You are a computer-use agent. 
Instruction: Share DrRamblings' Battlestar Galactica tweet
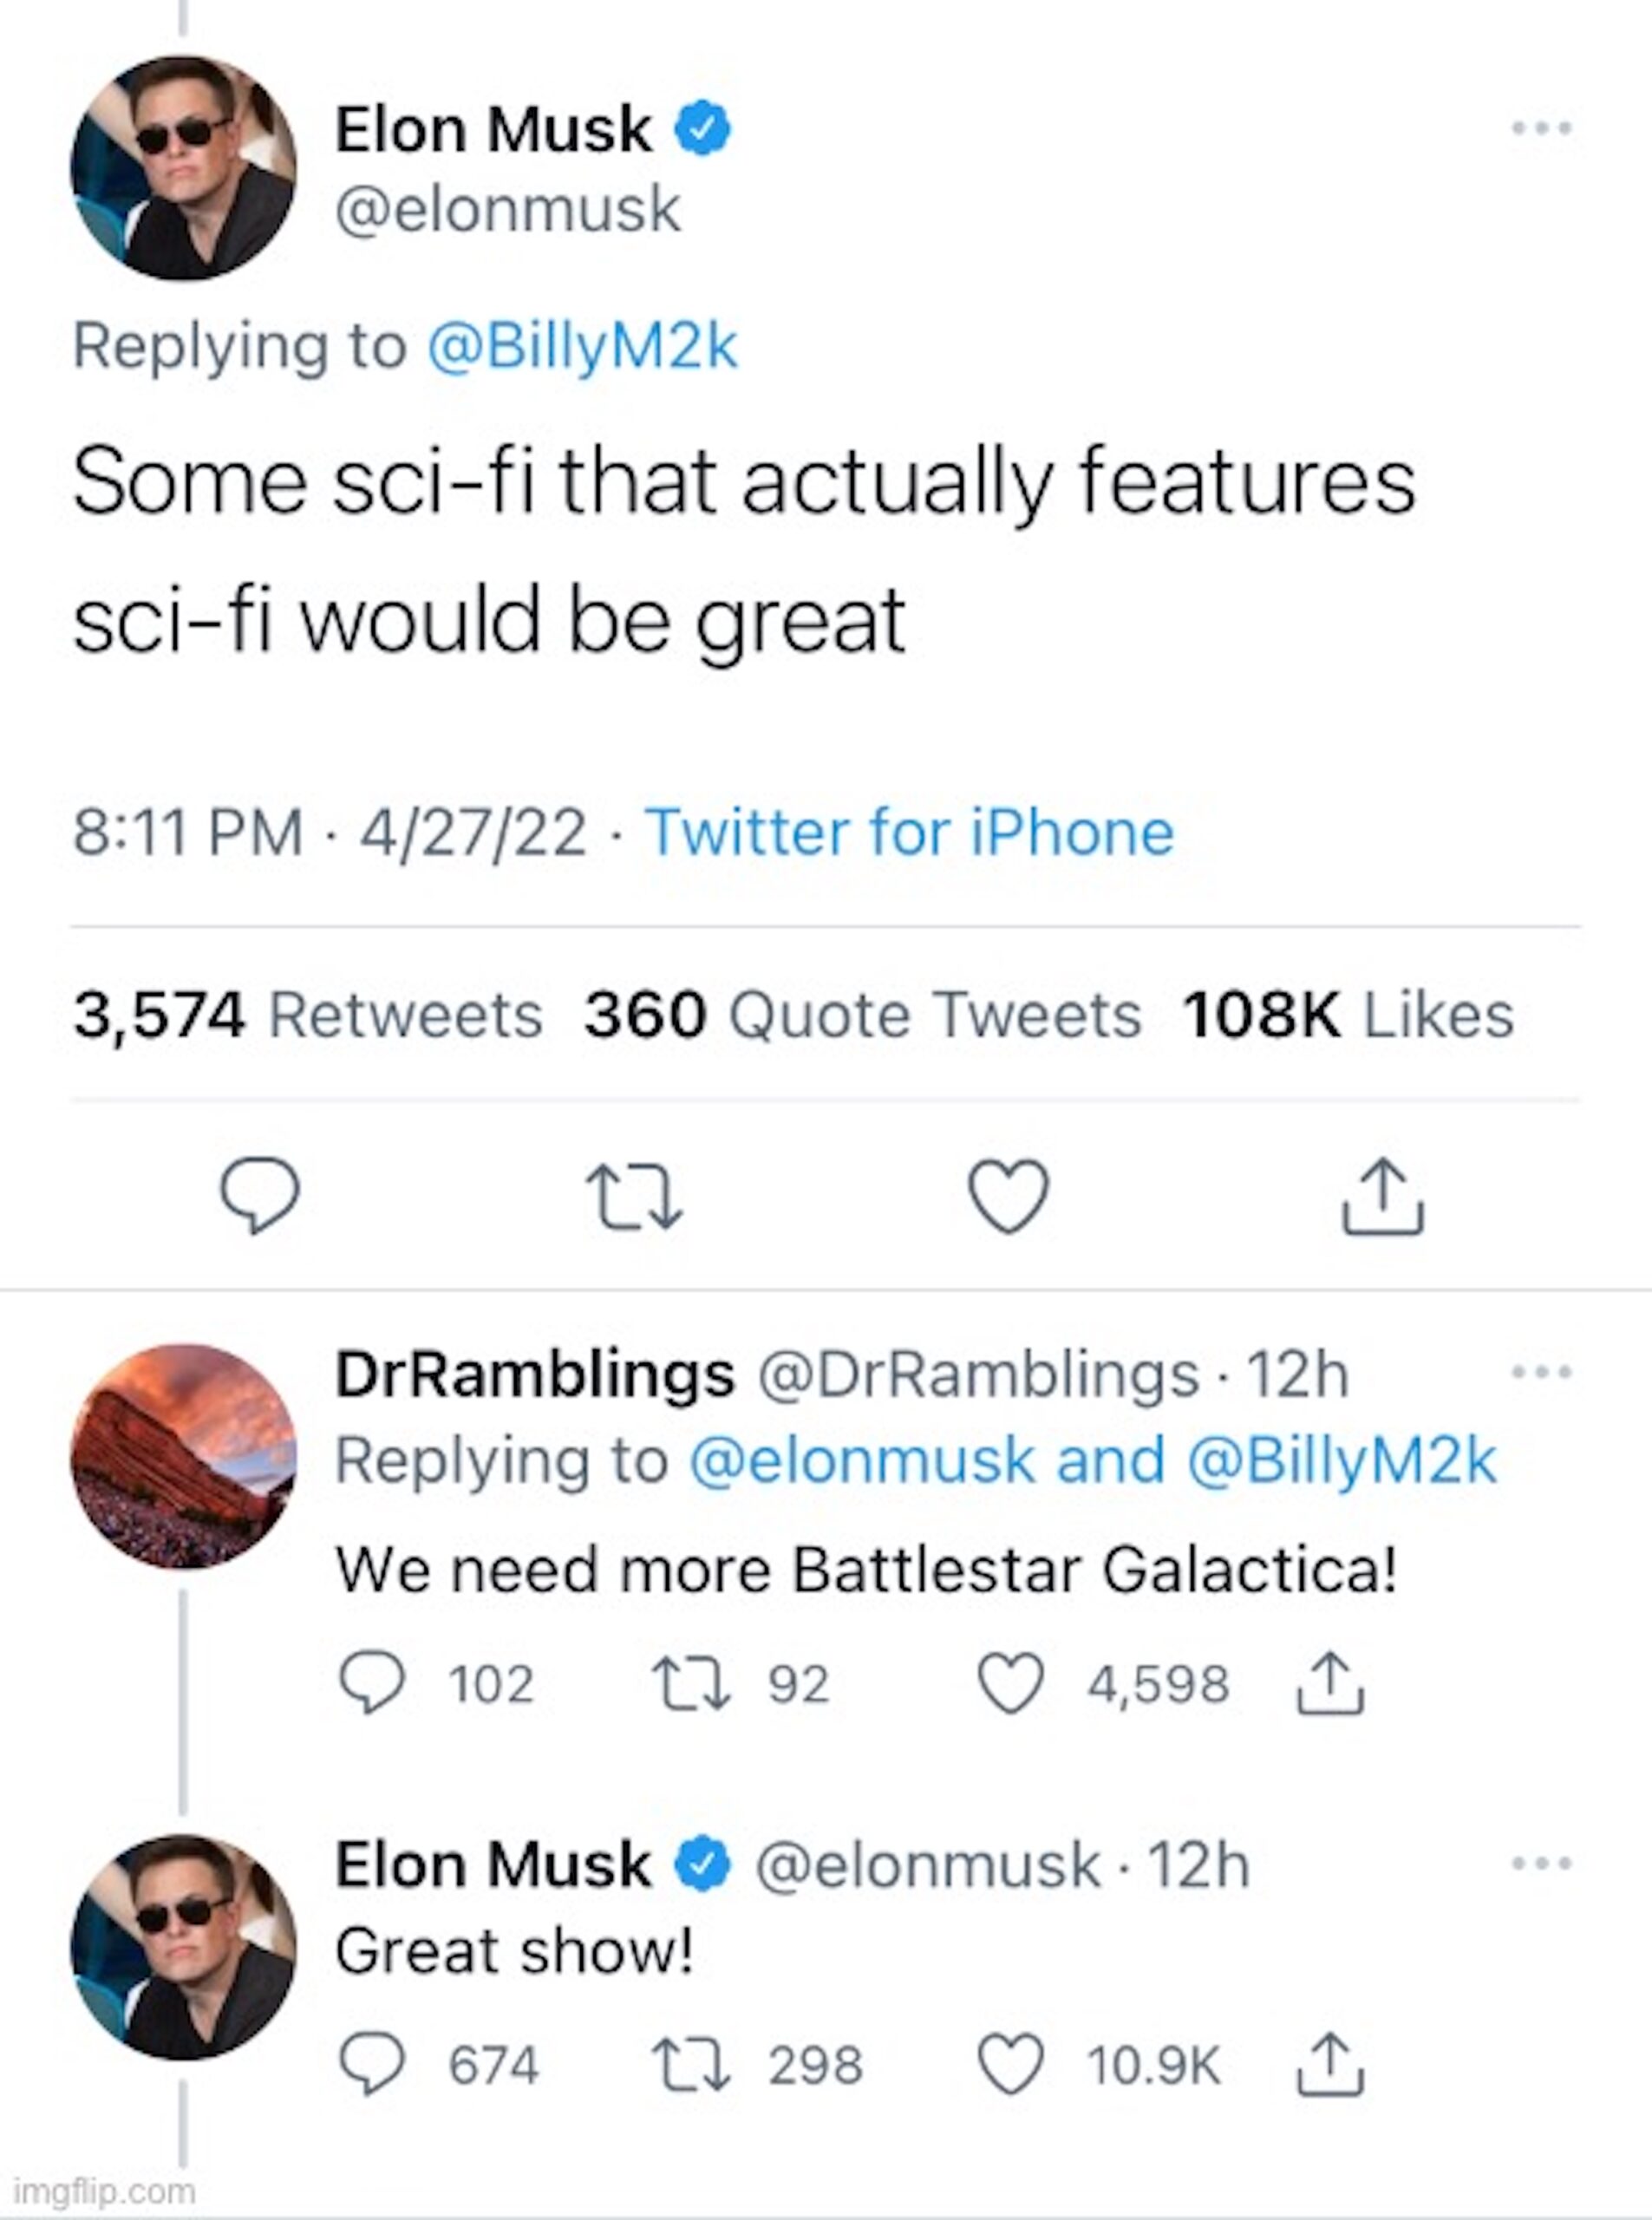click(1330, 1683)
